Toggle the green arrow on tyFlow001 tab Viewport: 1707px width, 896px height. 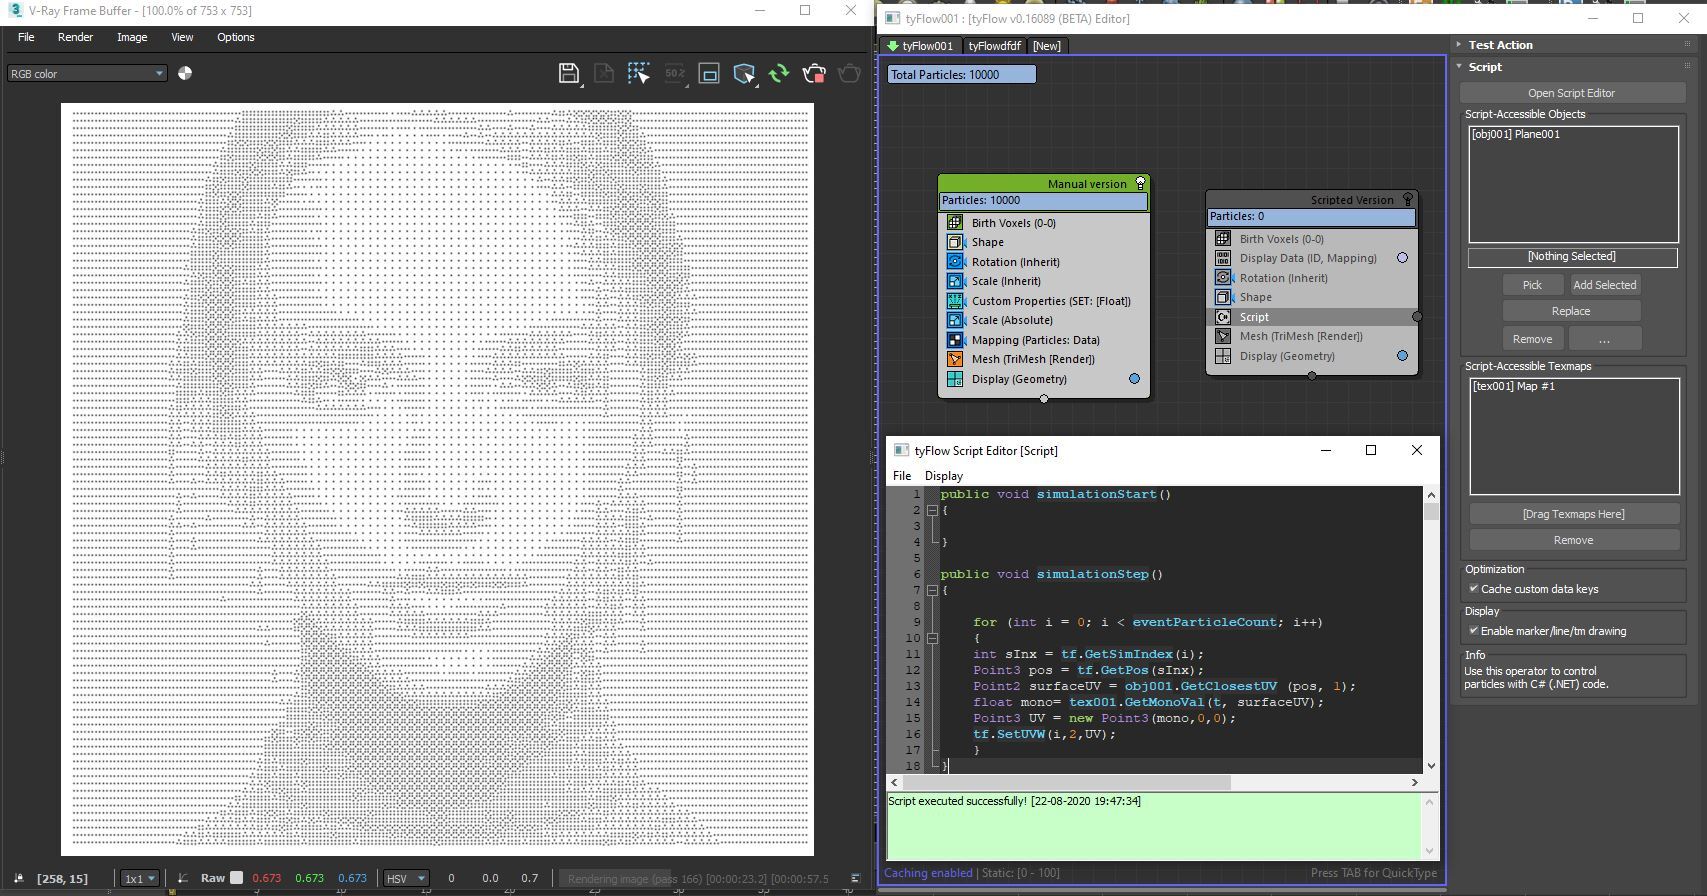click(893, 46)
